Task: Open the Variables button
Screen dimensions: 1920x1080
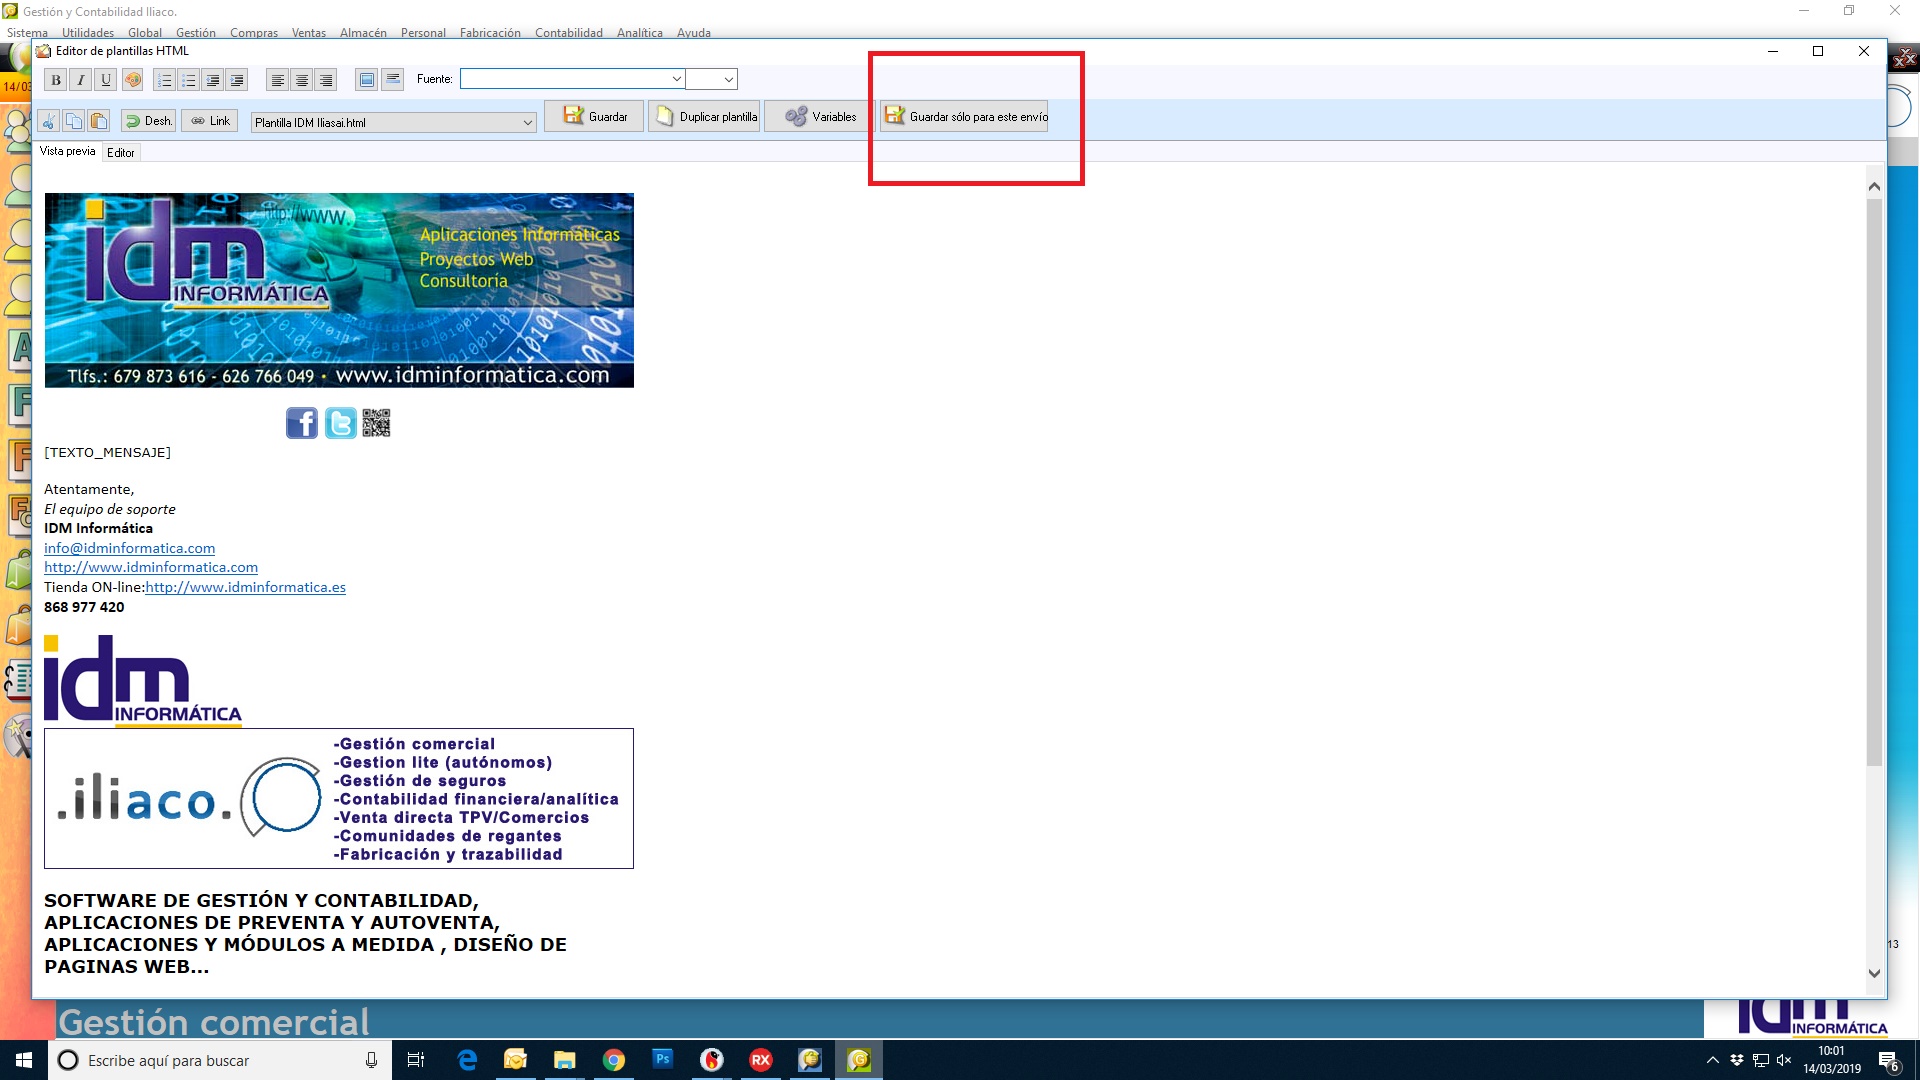Action: click(x=821, y=117)
